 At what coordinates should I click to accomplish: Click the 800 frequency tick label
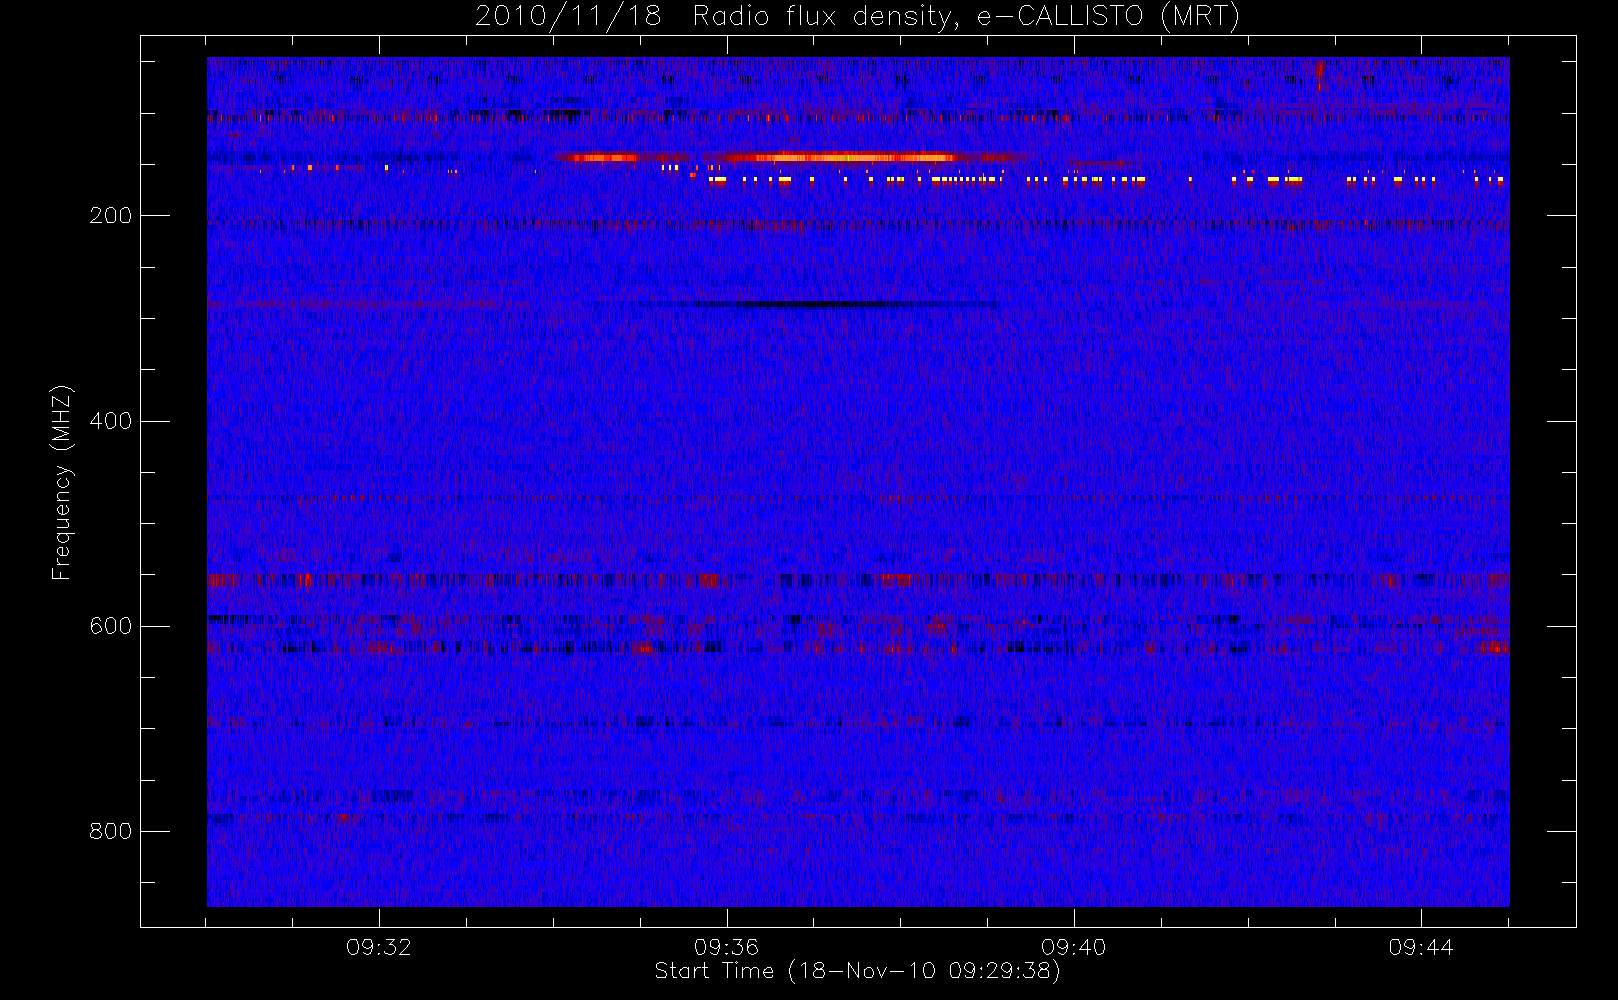[x=110, y=831]
